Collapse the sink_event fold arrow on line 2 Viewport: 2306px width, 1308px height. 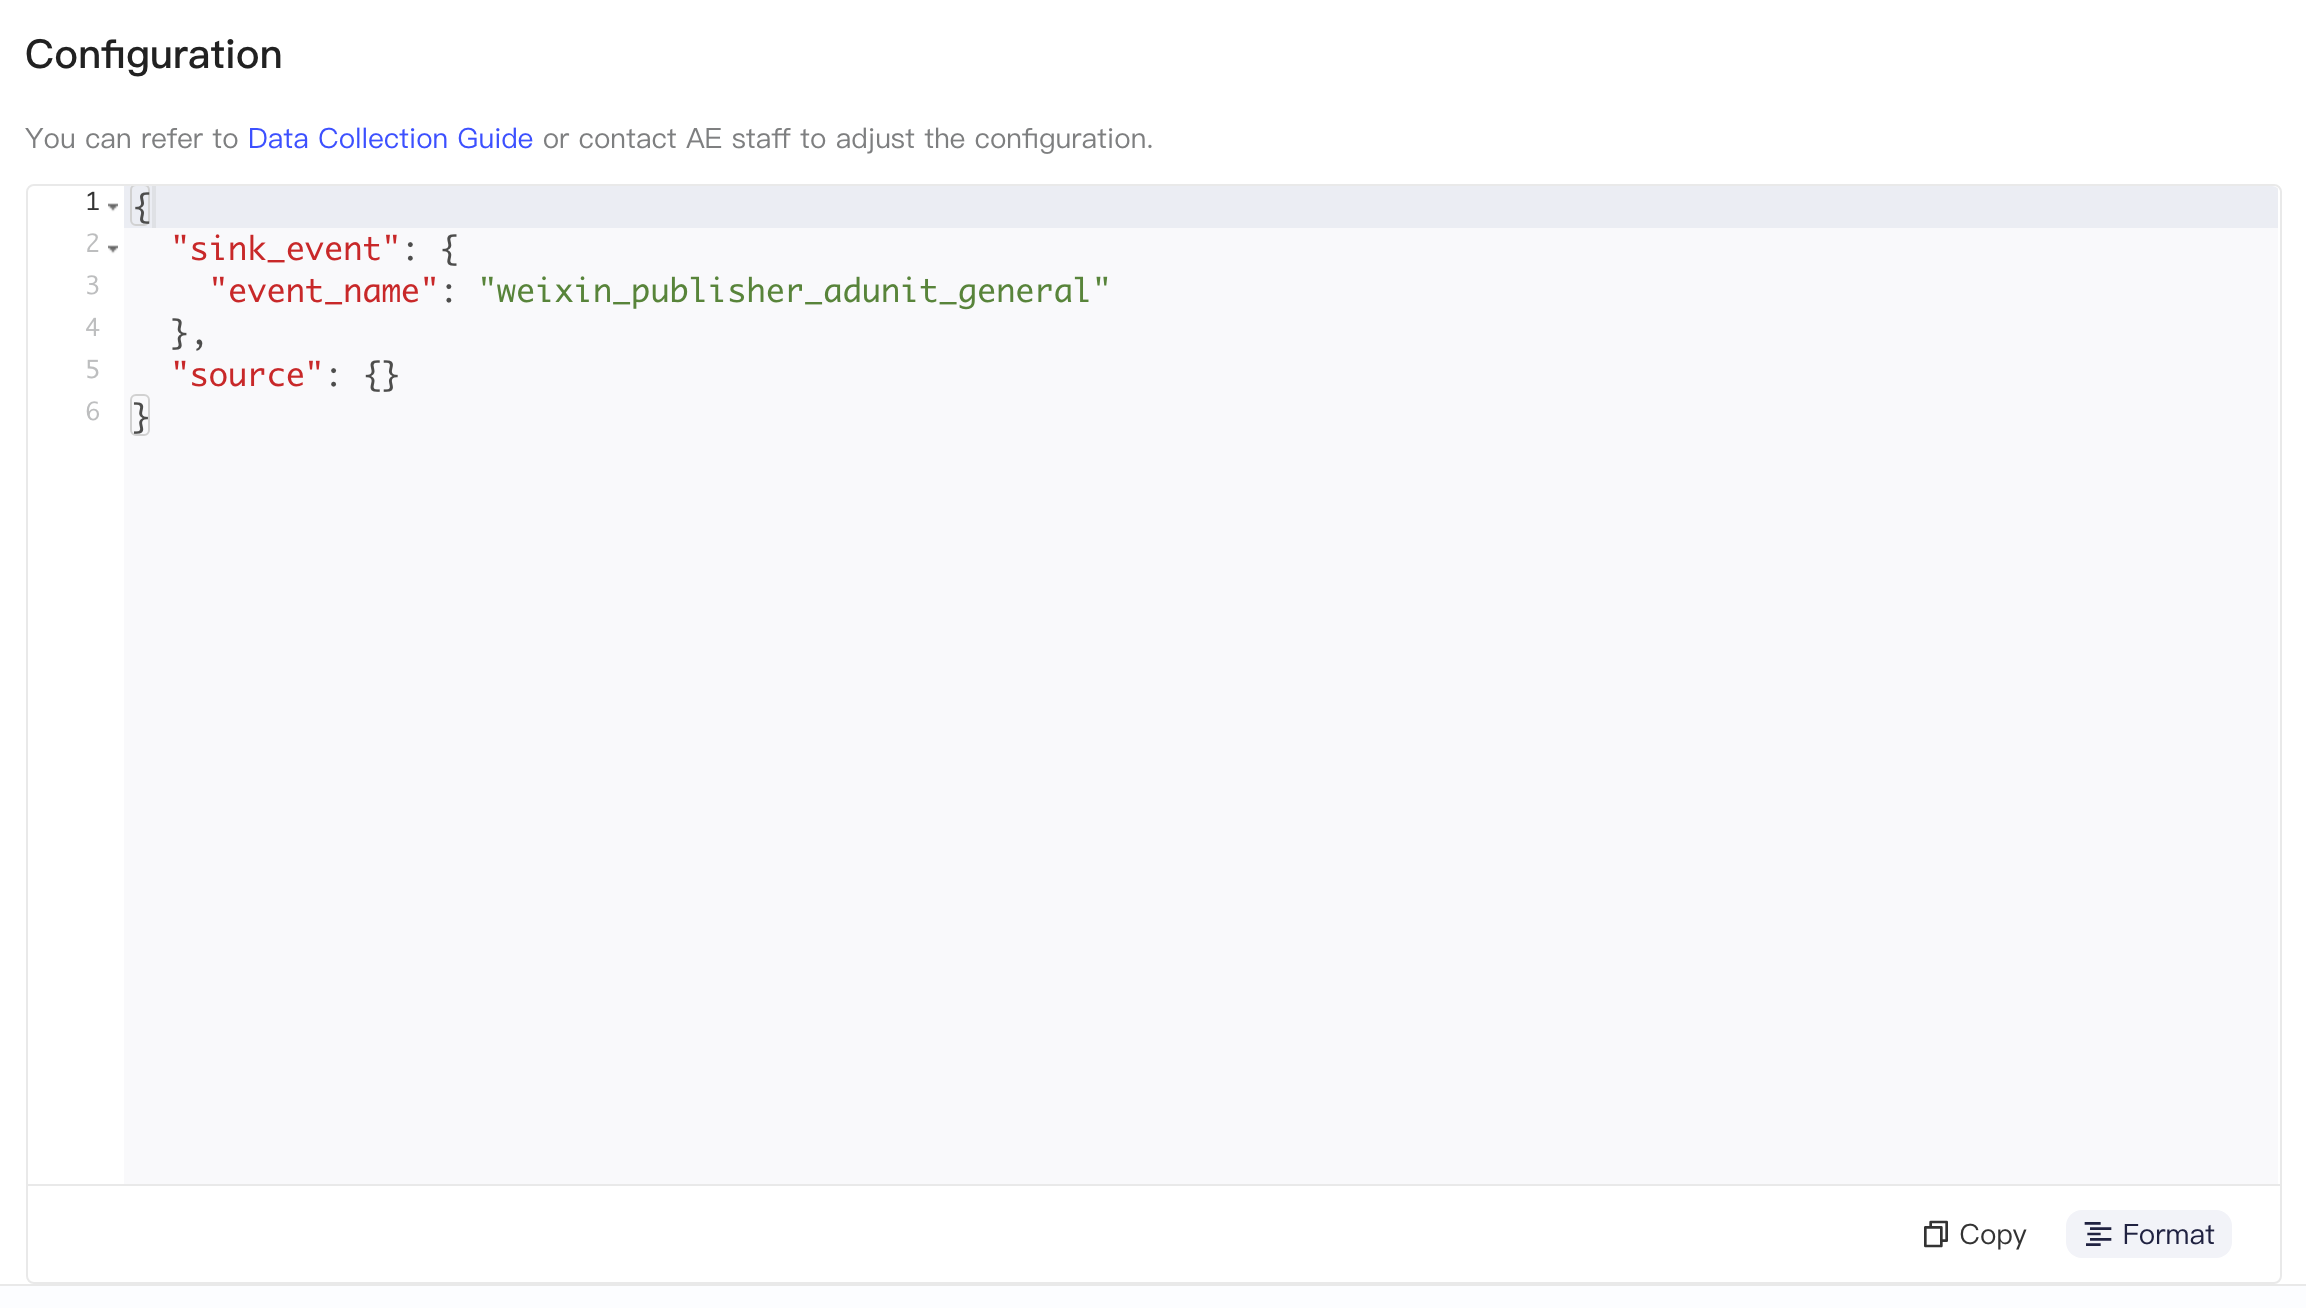[x=113, y=249]
